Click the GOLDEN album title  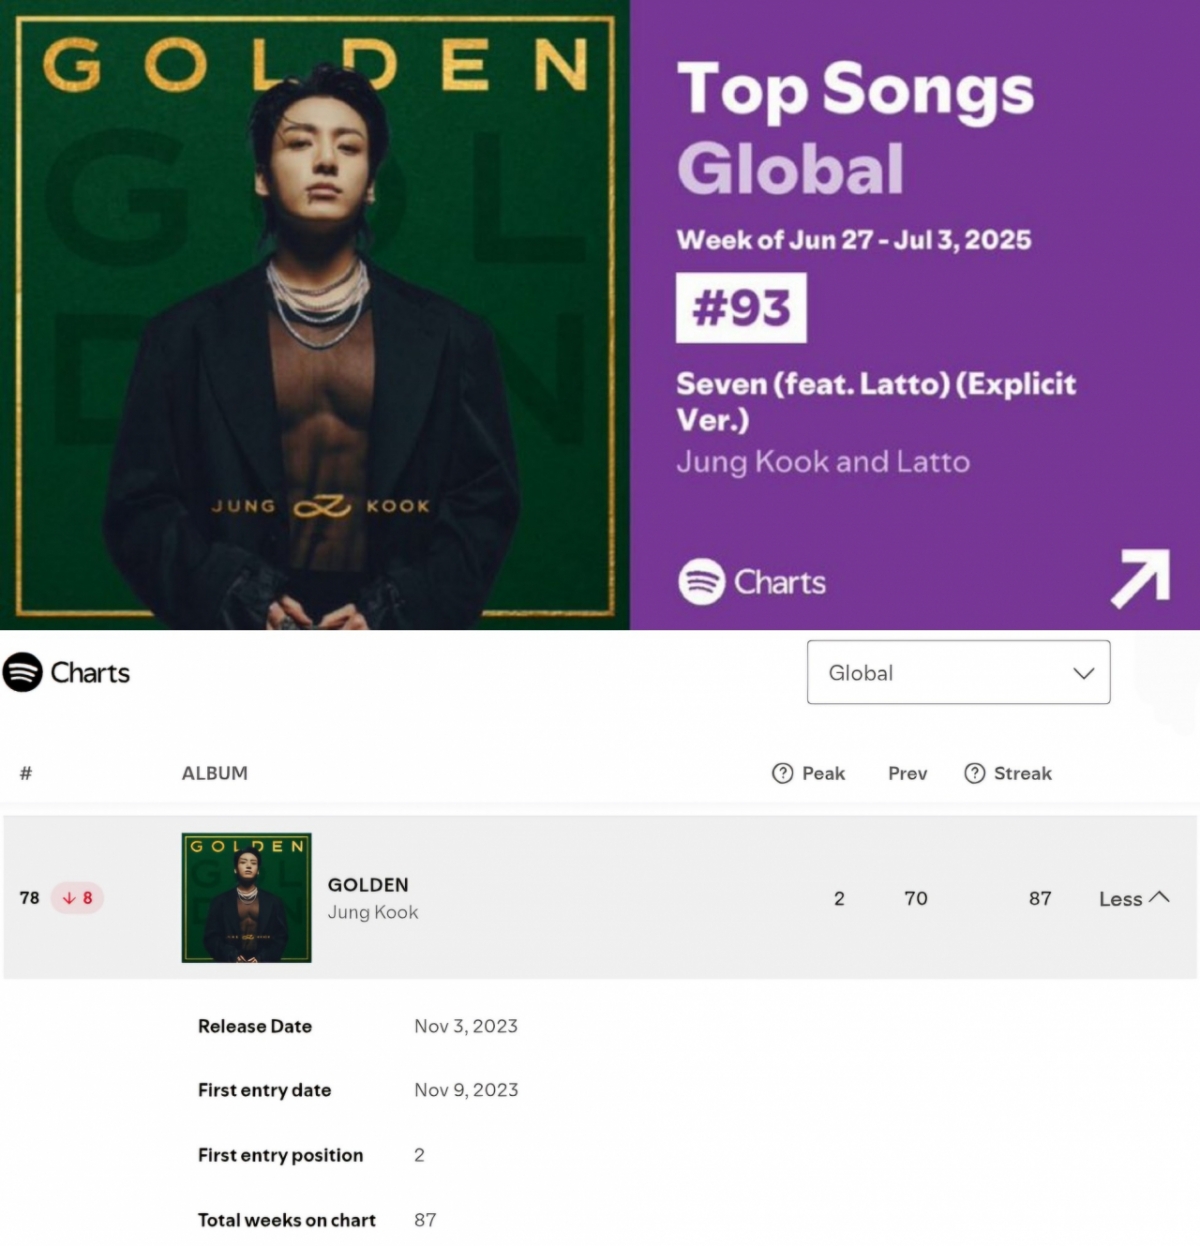[368, 885]
